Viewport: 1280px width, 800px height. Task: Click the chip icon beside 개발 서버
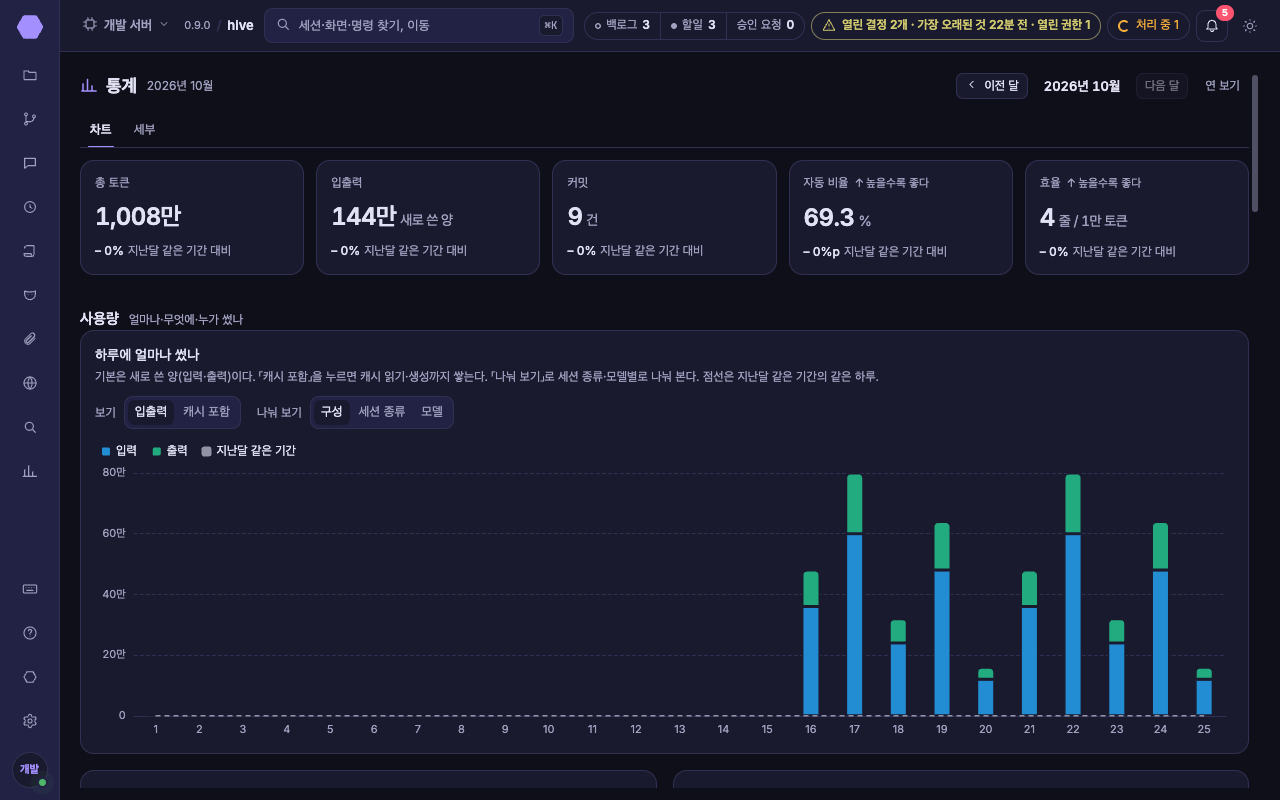[x=90, y=25]
